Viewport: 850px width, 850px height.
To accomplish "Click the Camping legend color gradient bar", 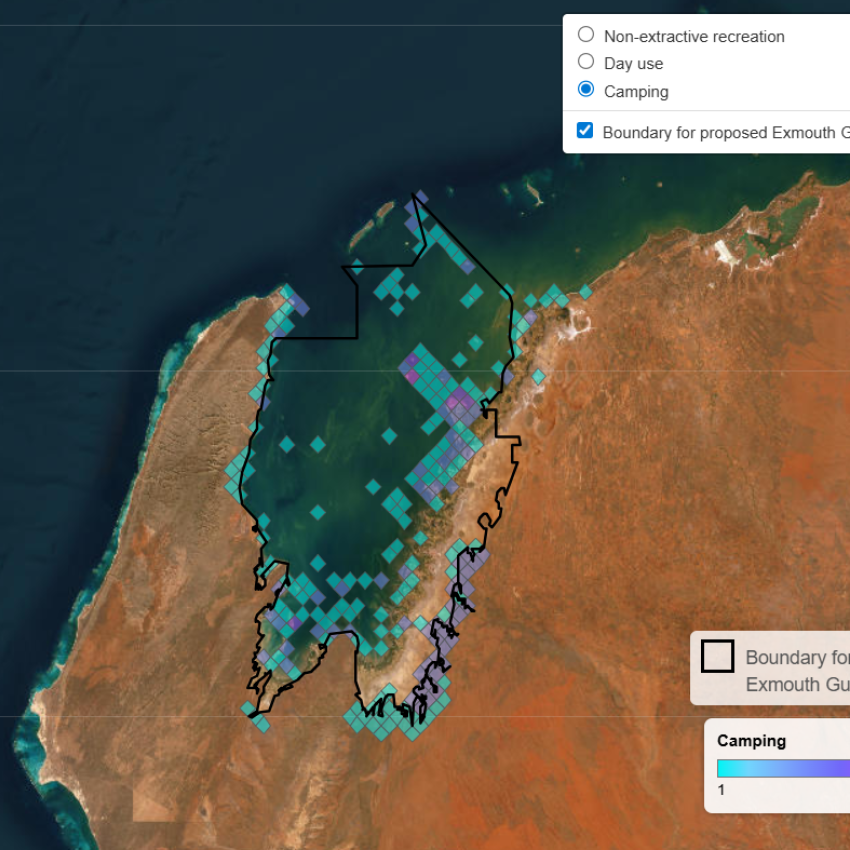I will tap(783, 768).
